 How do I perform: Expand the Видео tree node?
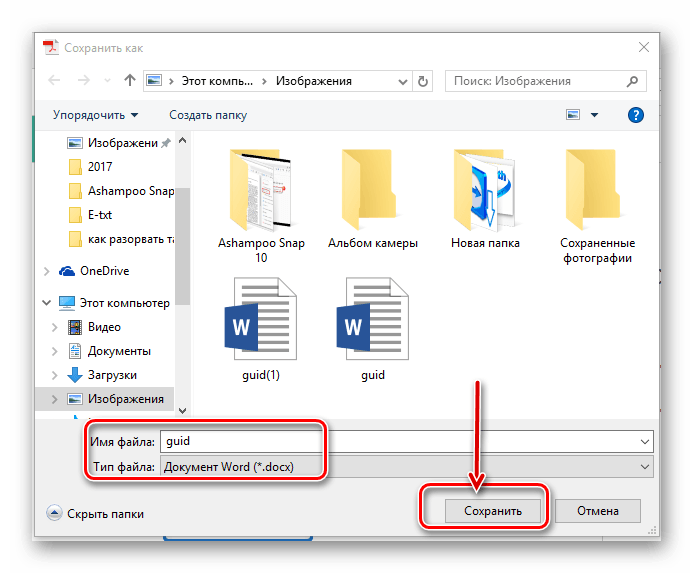(54, 327)
